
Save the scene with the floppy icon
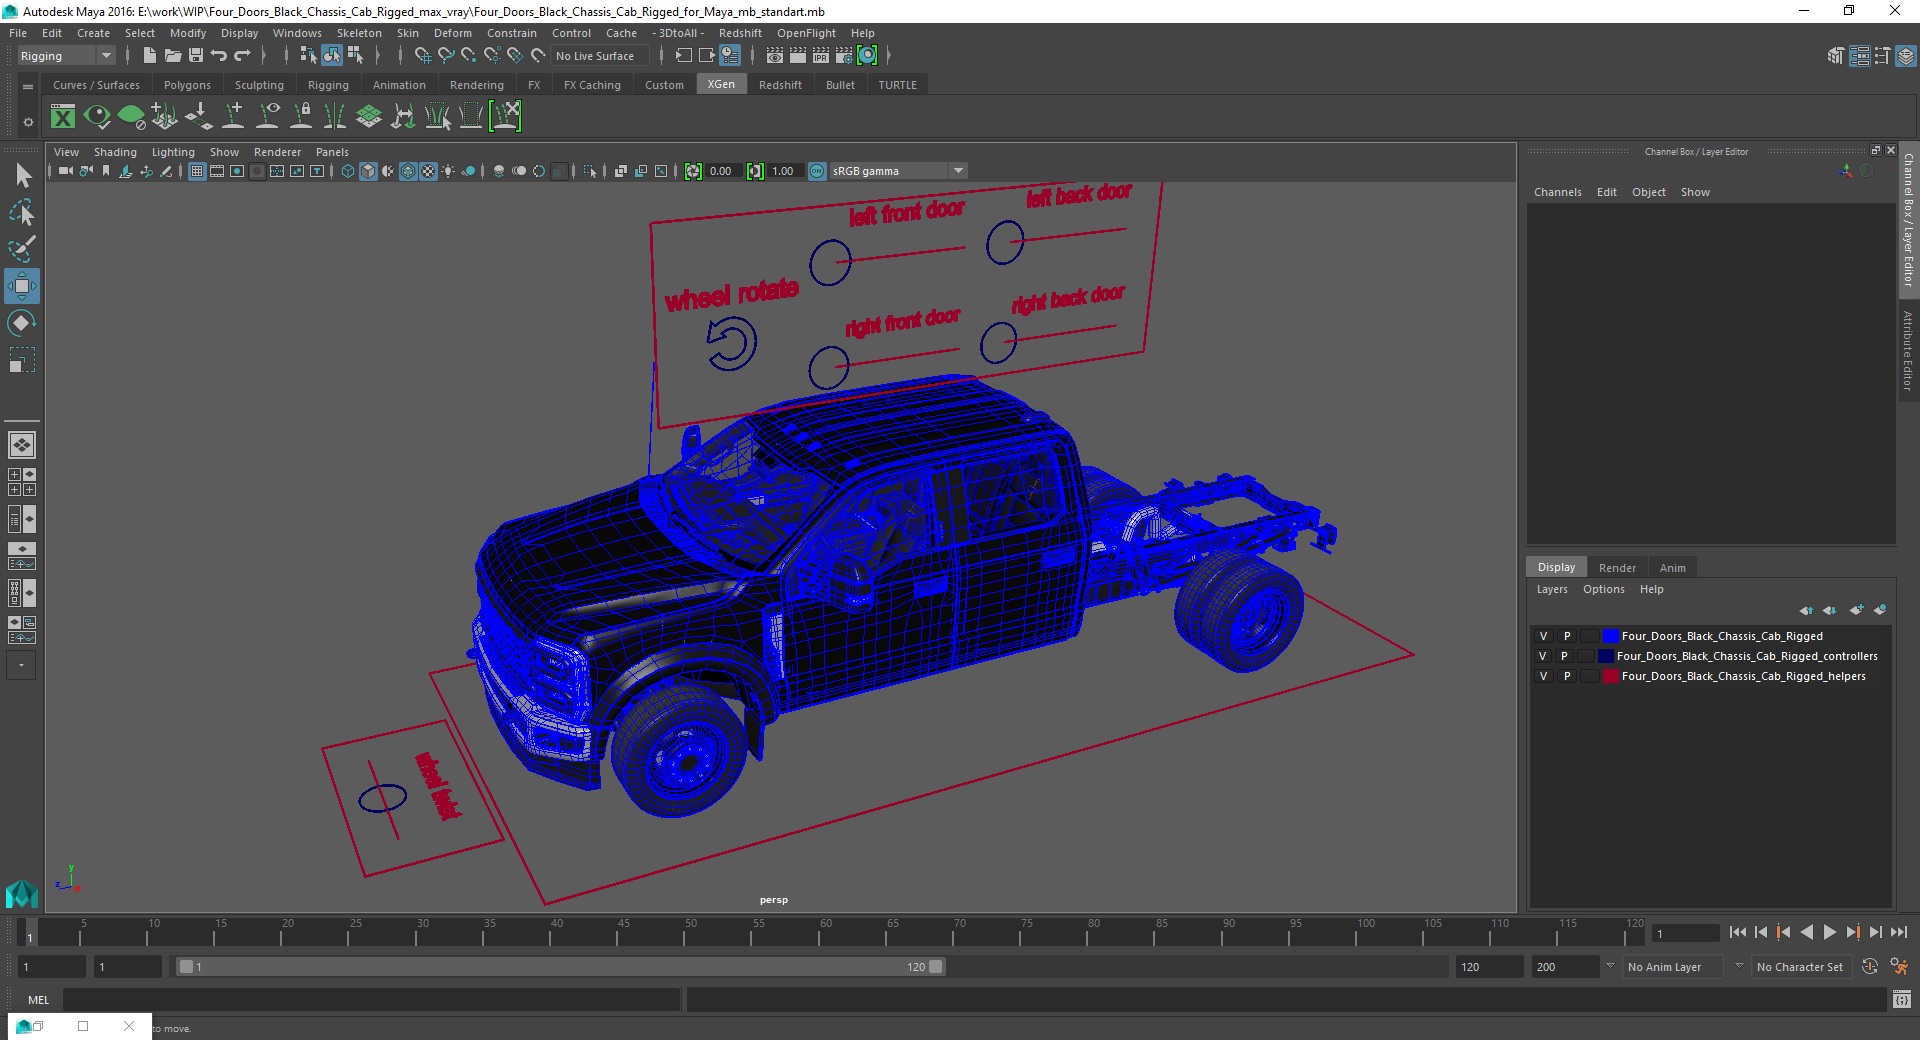point(195,56)
